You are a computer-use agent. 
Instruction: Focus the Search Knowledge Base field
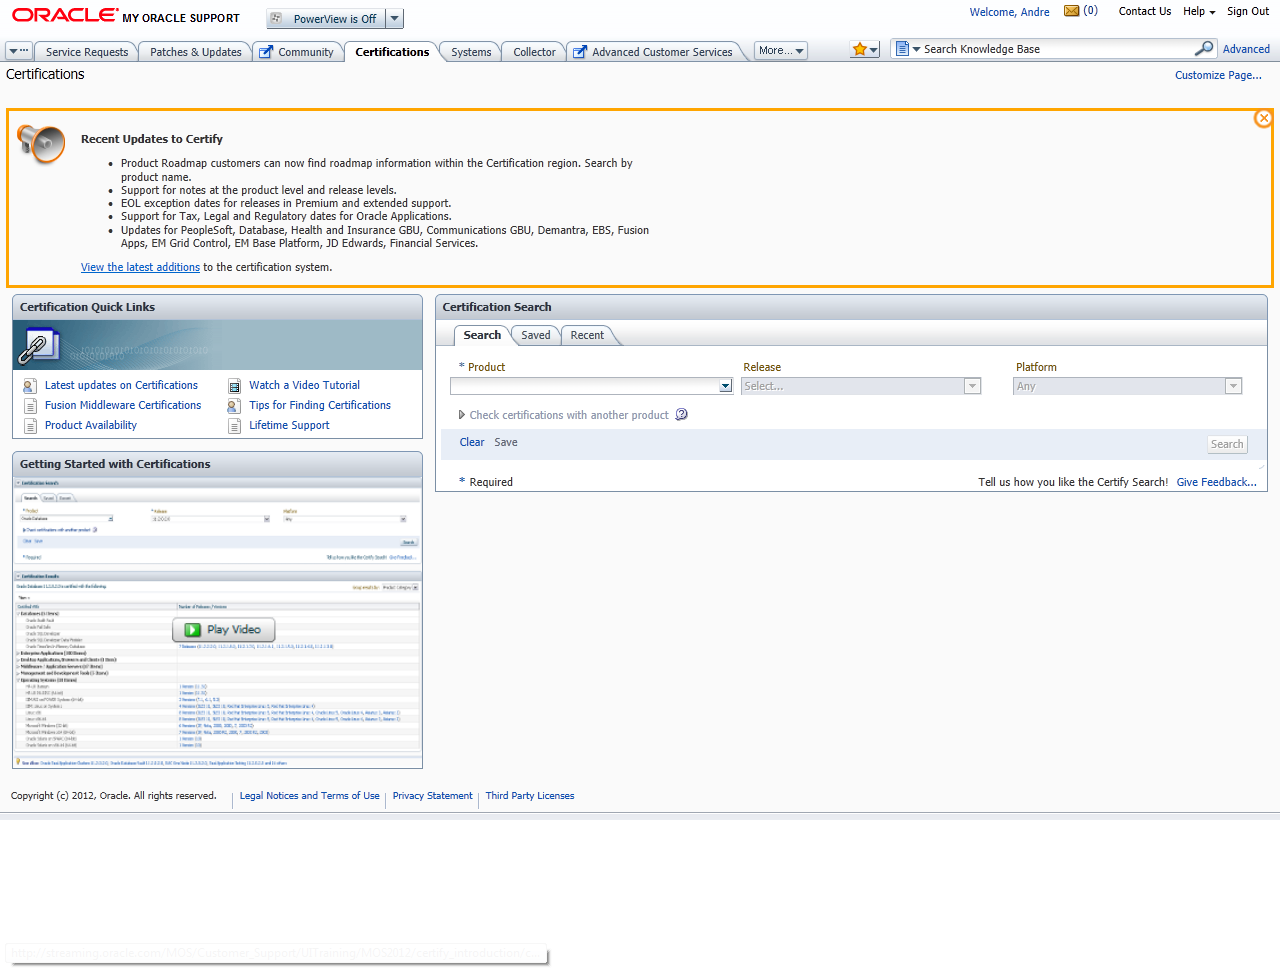click(1055, 49)
